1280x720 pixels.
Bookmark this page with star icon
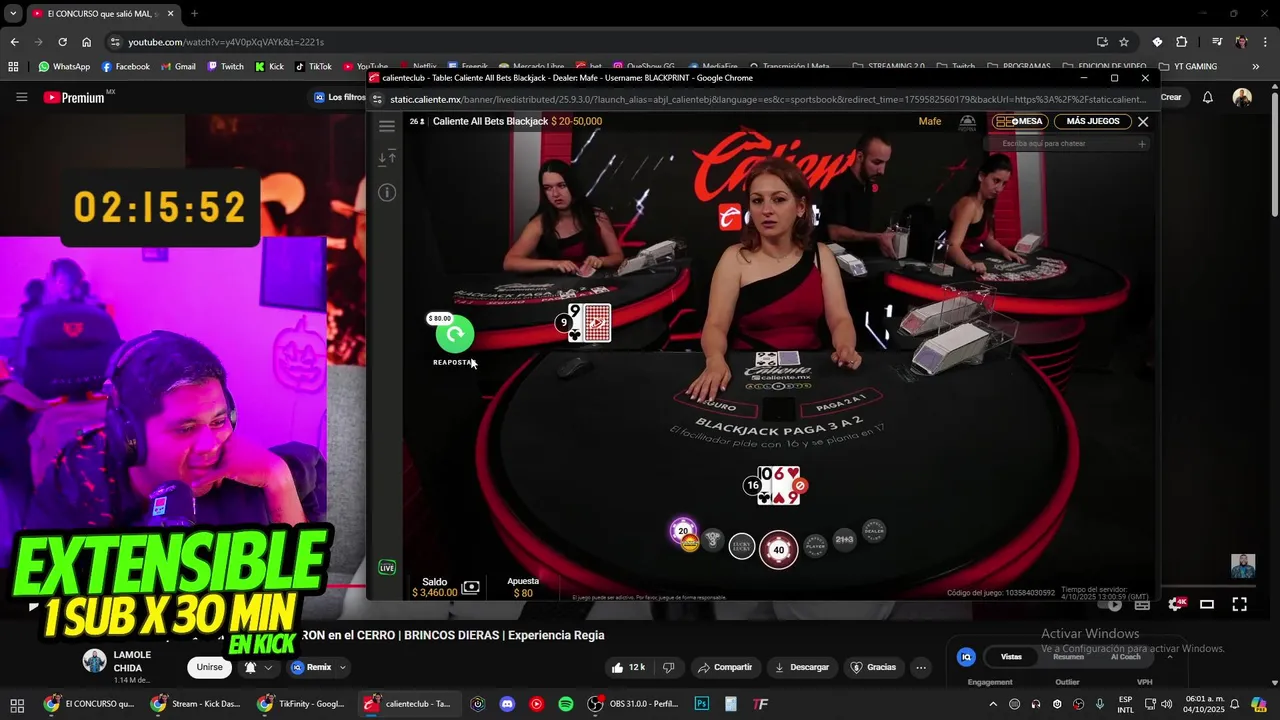(1124, 42)
